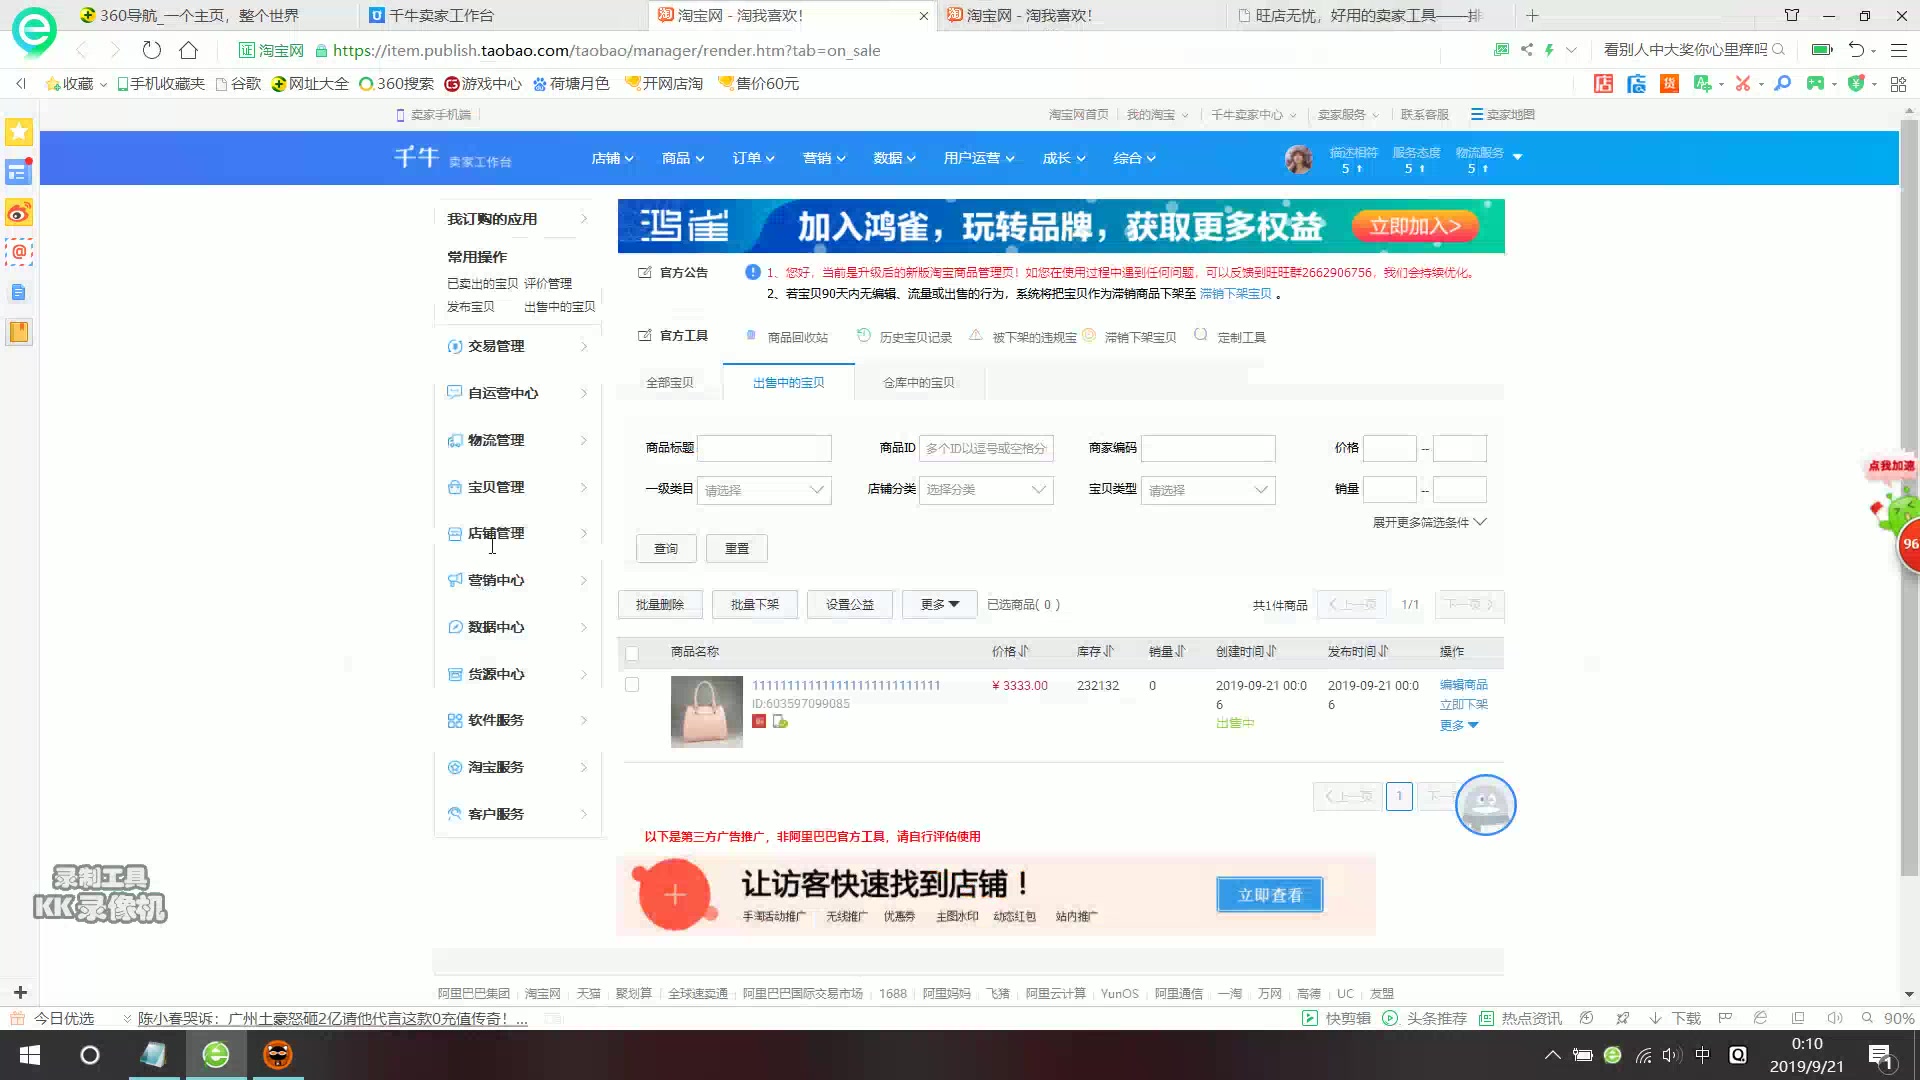Screen dimensions: 1920x1080
Task: Click the red plus promotion icon
Action: click(675, 894)
